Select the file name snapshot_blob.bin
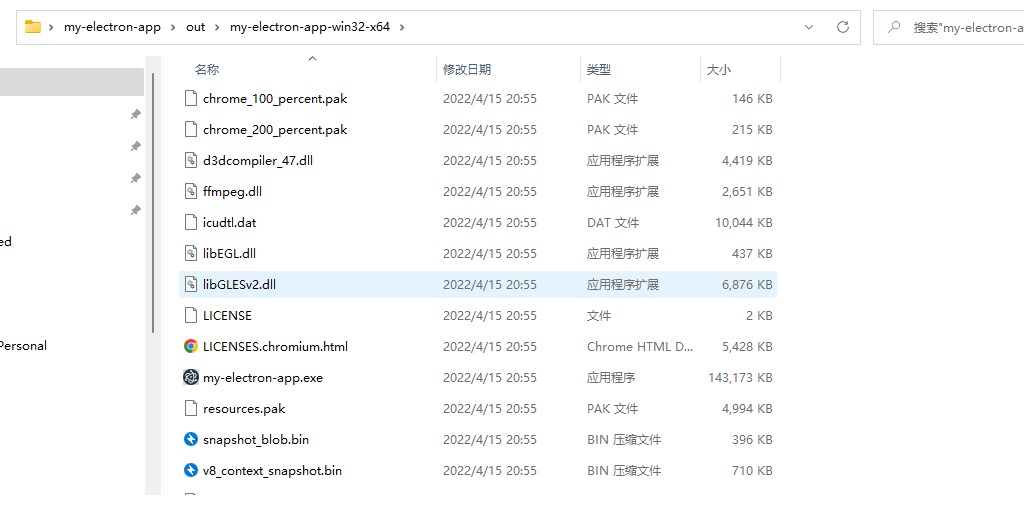Screen dimensions: 1024x515 point(256,439)
